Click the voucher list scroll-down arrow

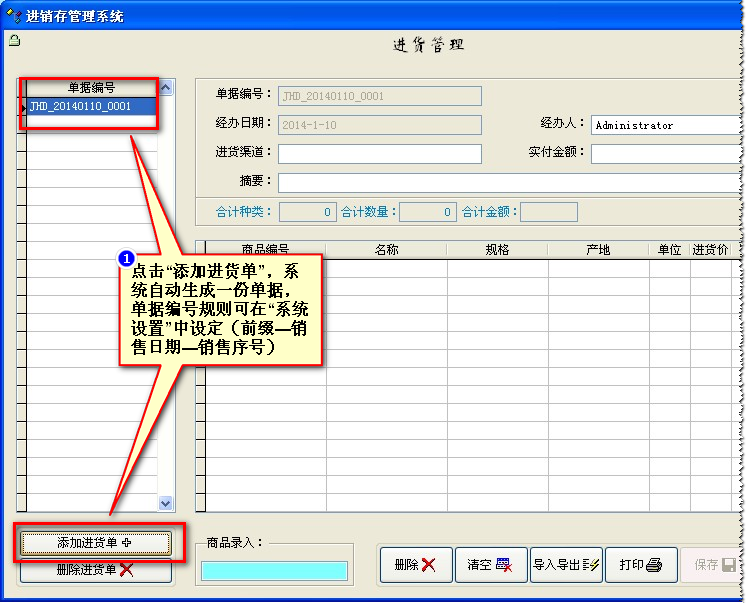click(166, 503)
